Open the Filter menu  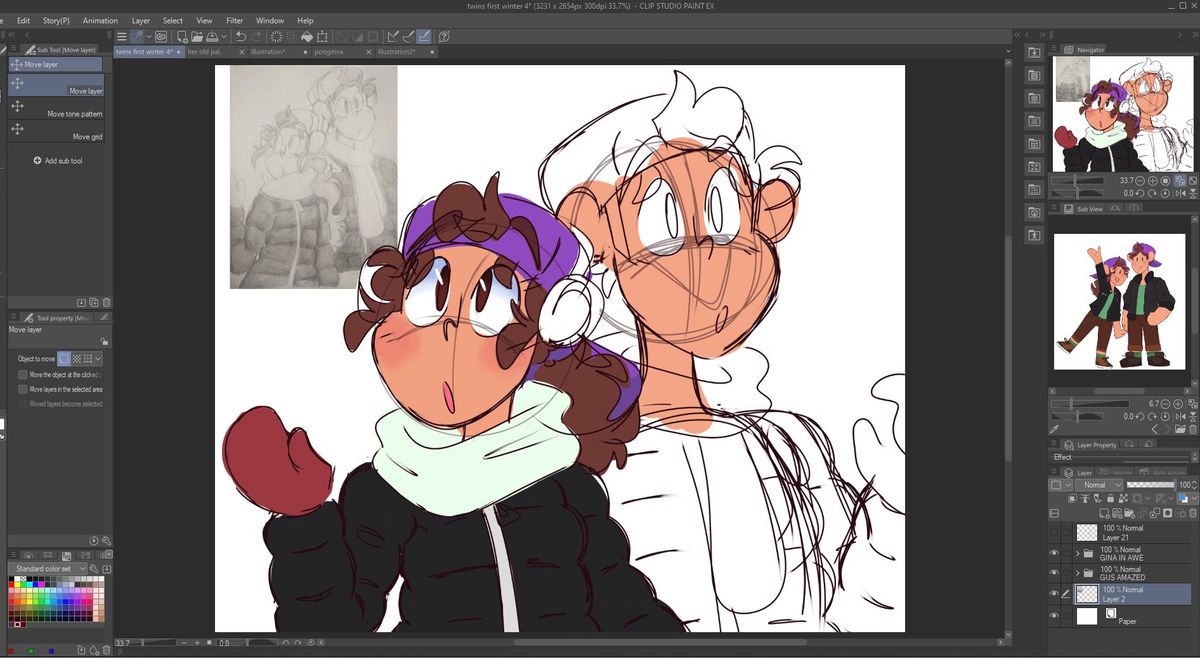(234, 20)
